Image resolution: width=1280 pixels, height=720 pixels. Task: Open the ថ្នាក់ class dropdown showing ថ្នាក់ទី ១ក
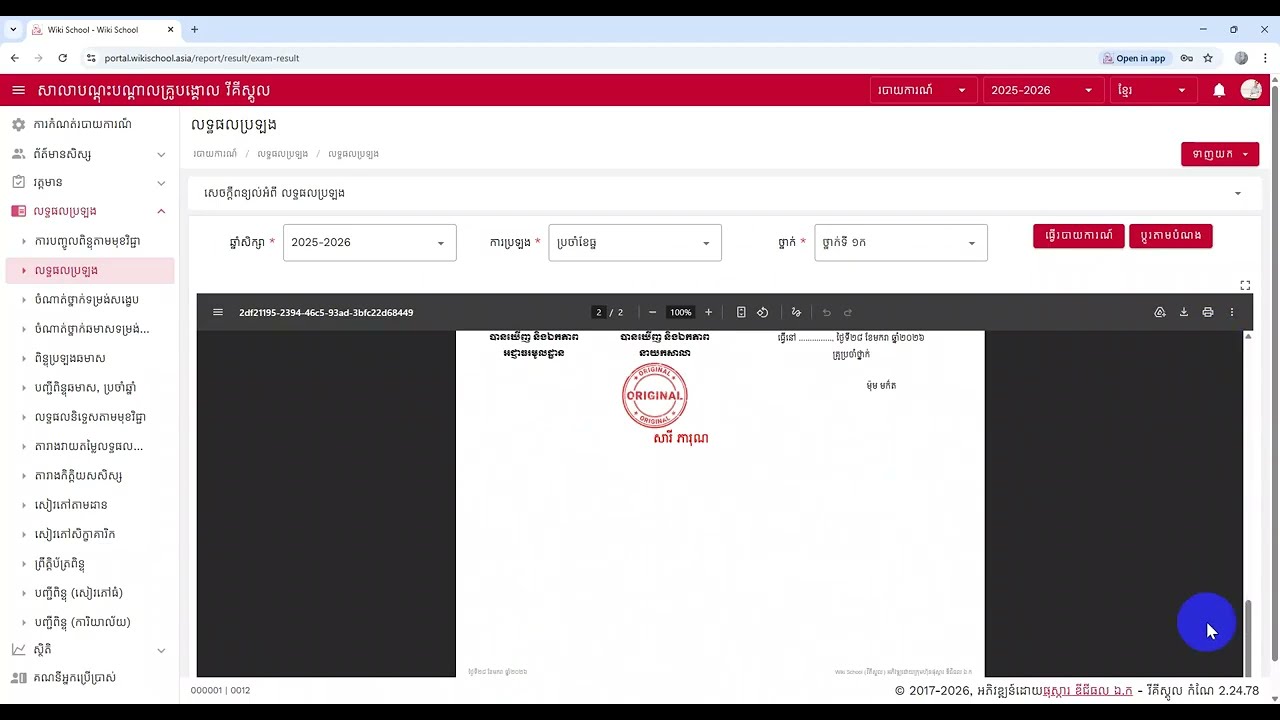[x=900, y=243]
